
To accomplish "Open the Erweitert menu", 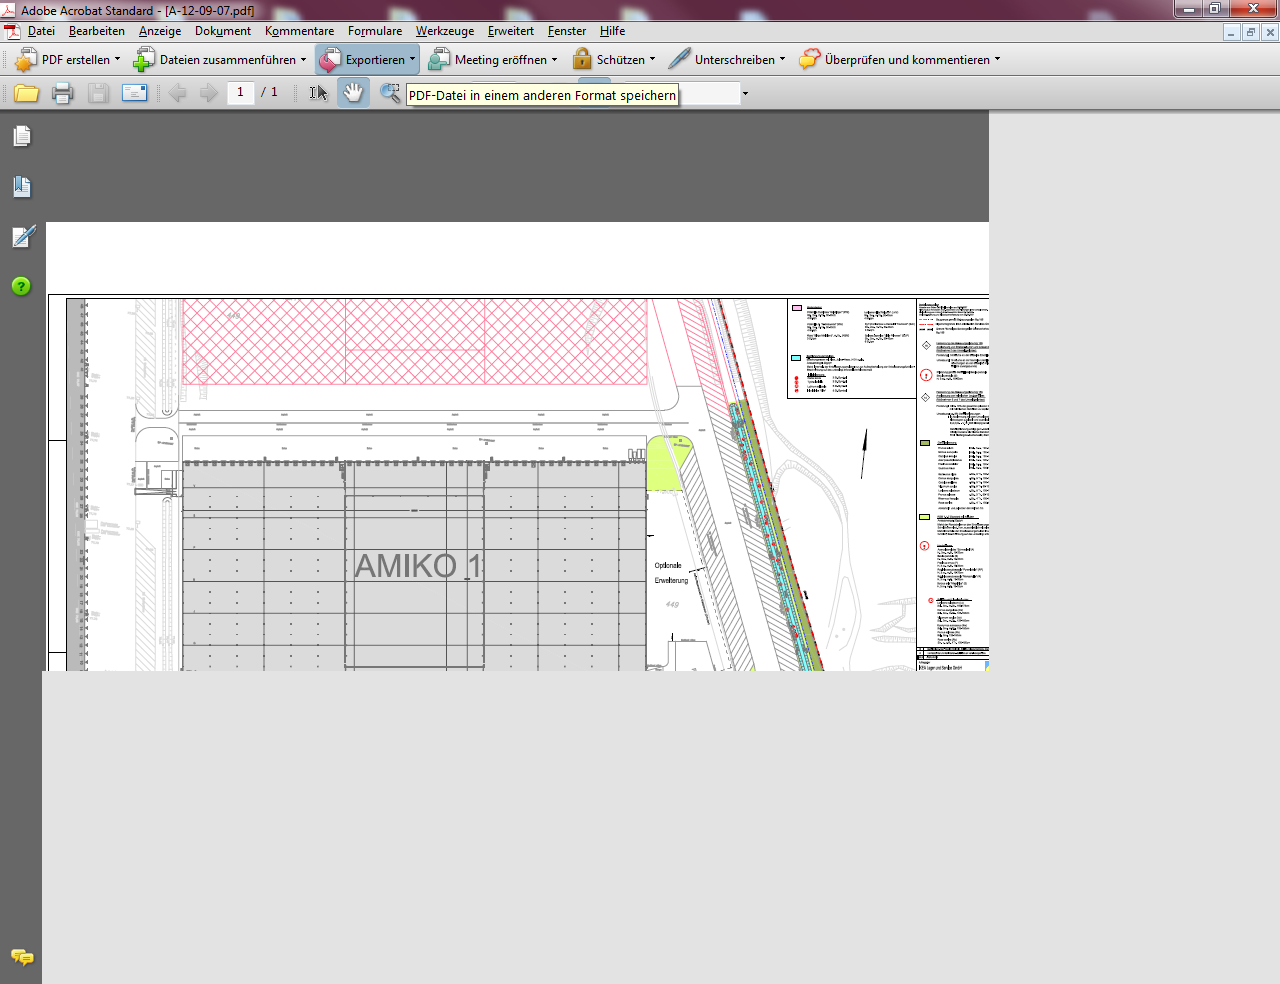I will [511, 31].
